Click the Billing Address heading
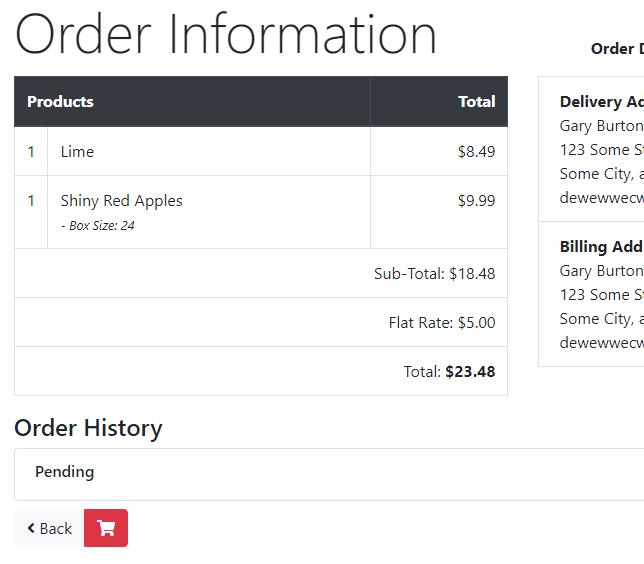 coord(602,246)
